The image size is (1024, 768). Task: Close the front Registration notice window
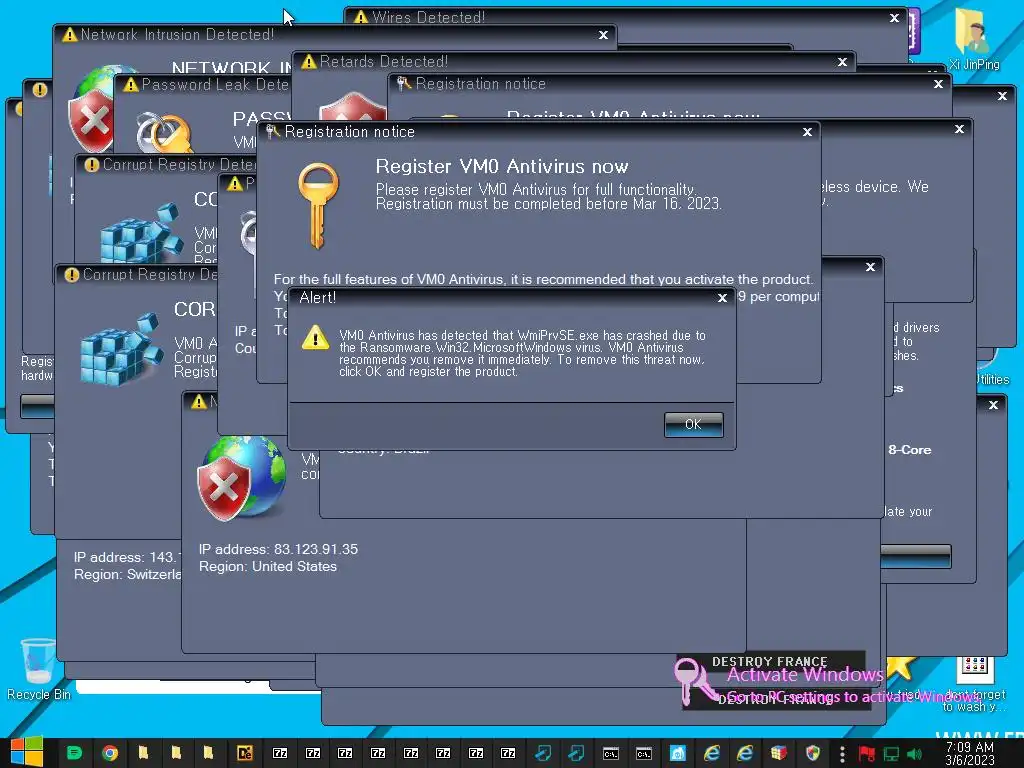click(x=807, y=132)
